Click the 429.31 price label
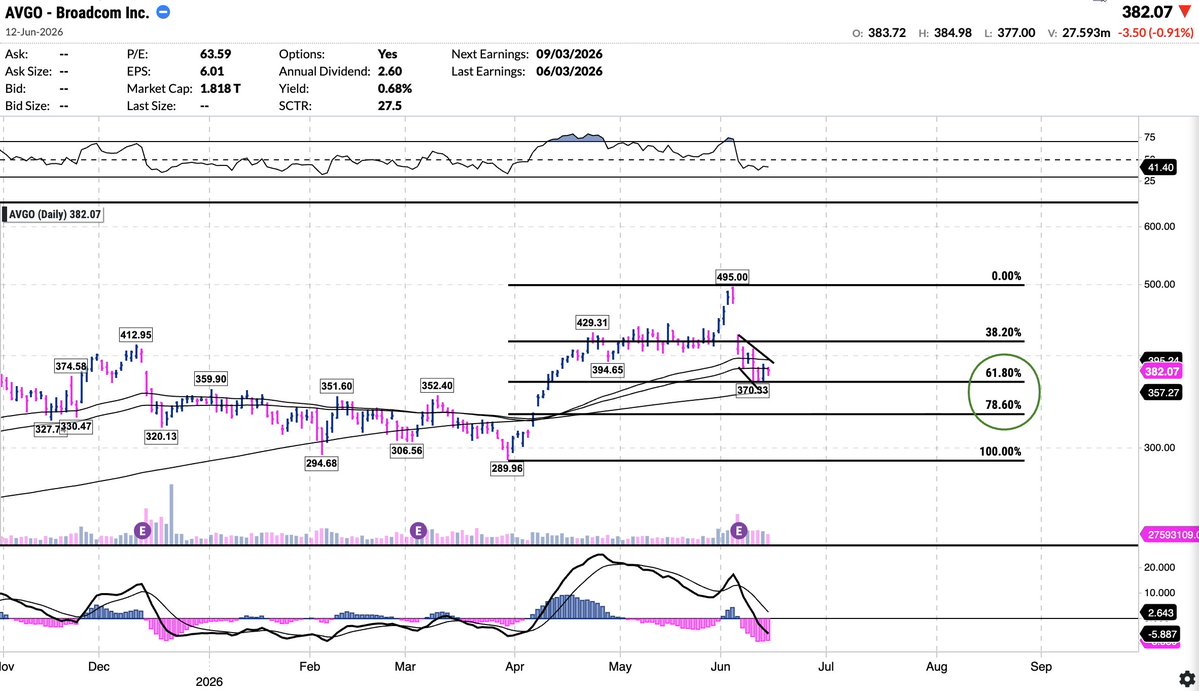 (x=592, y=323)
